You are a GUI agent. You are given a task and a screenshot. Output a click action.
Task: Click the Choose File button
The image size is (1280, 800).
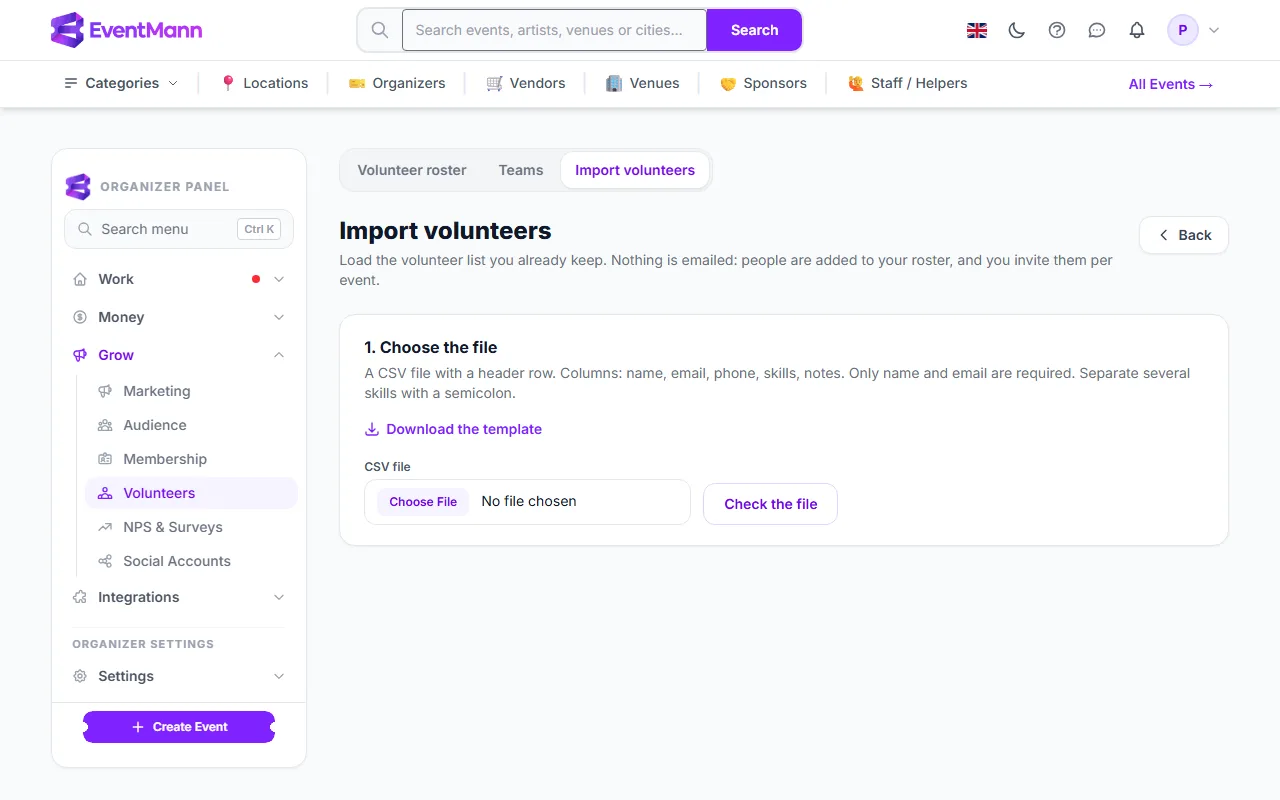(x=423, y=502)
